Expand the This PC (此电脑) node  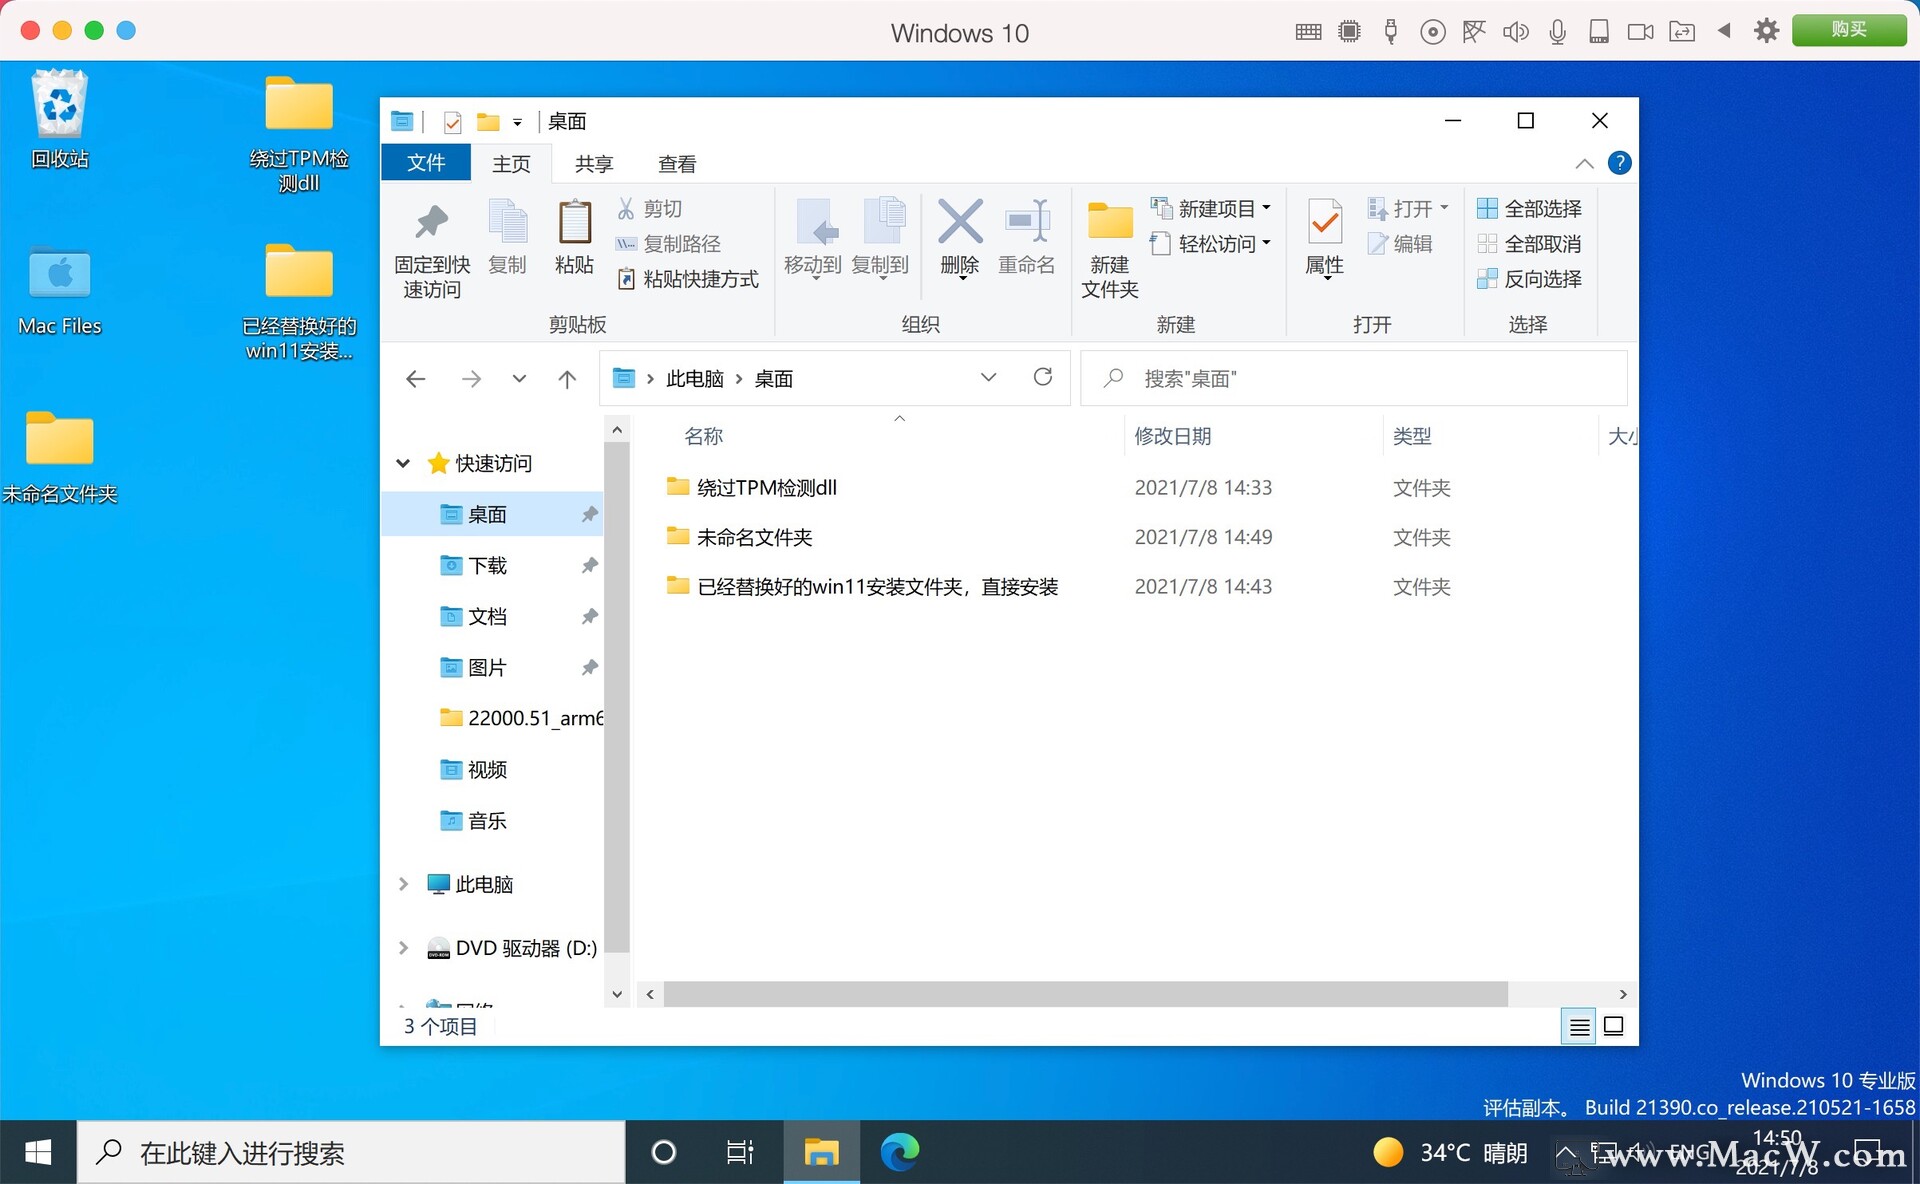tap(403, 884)
